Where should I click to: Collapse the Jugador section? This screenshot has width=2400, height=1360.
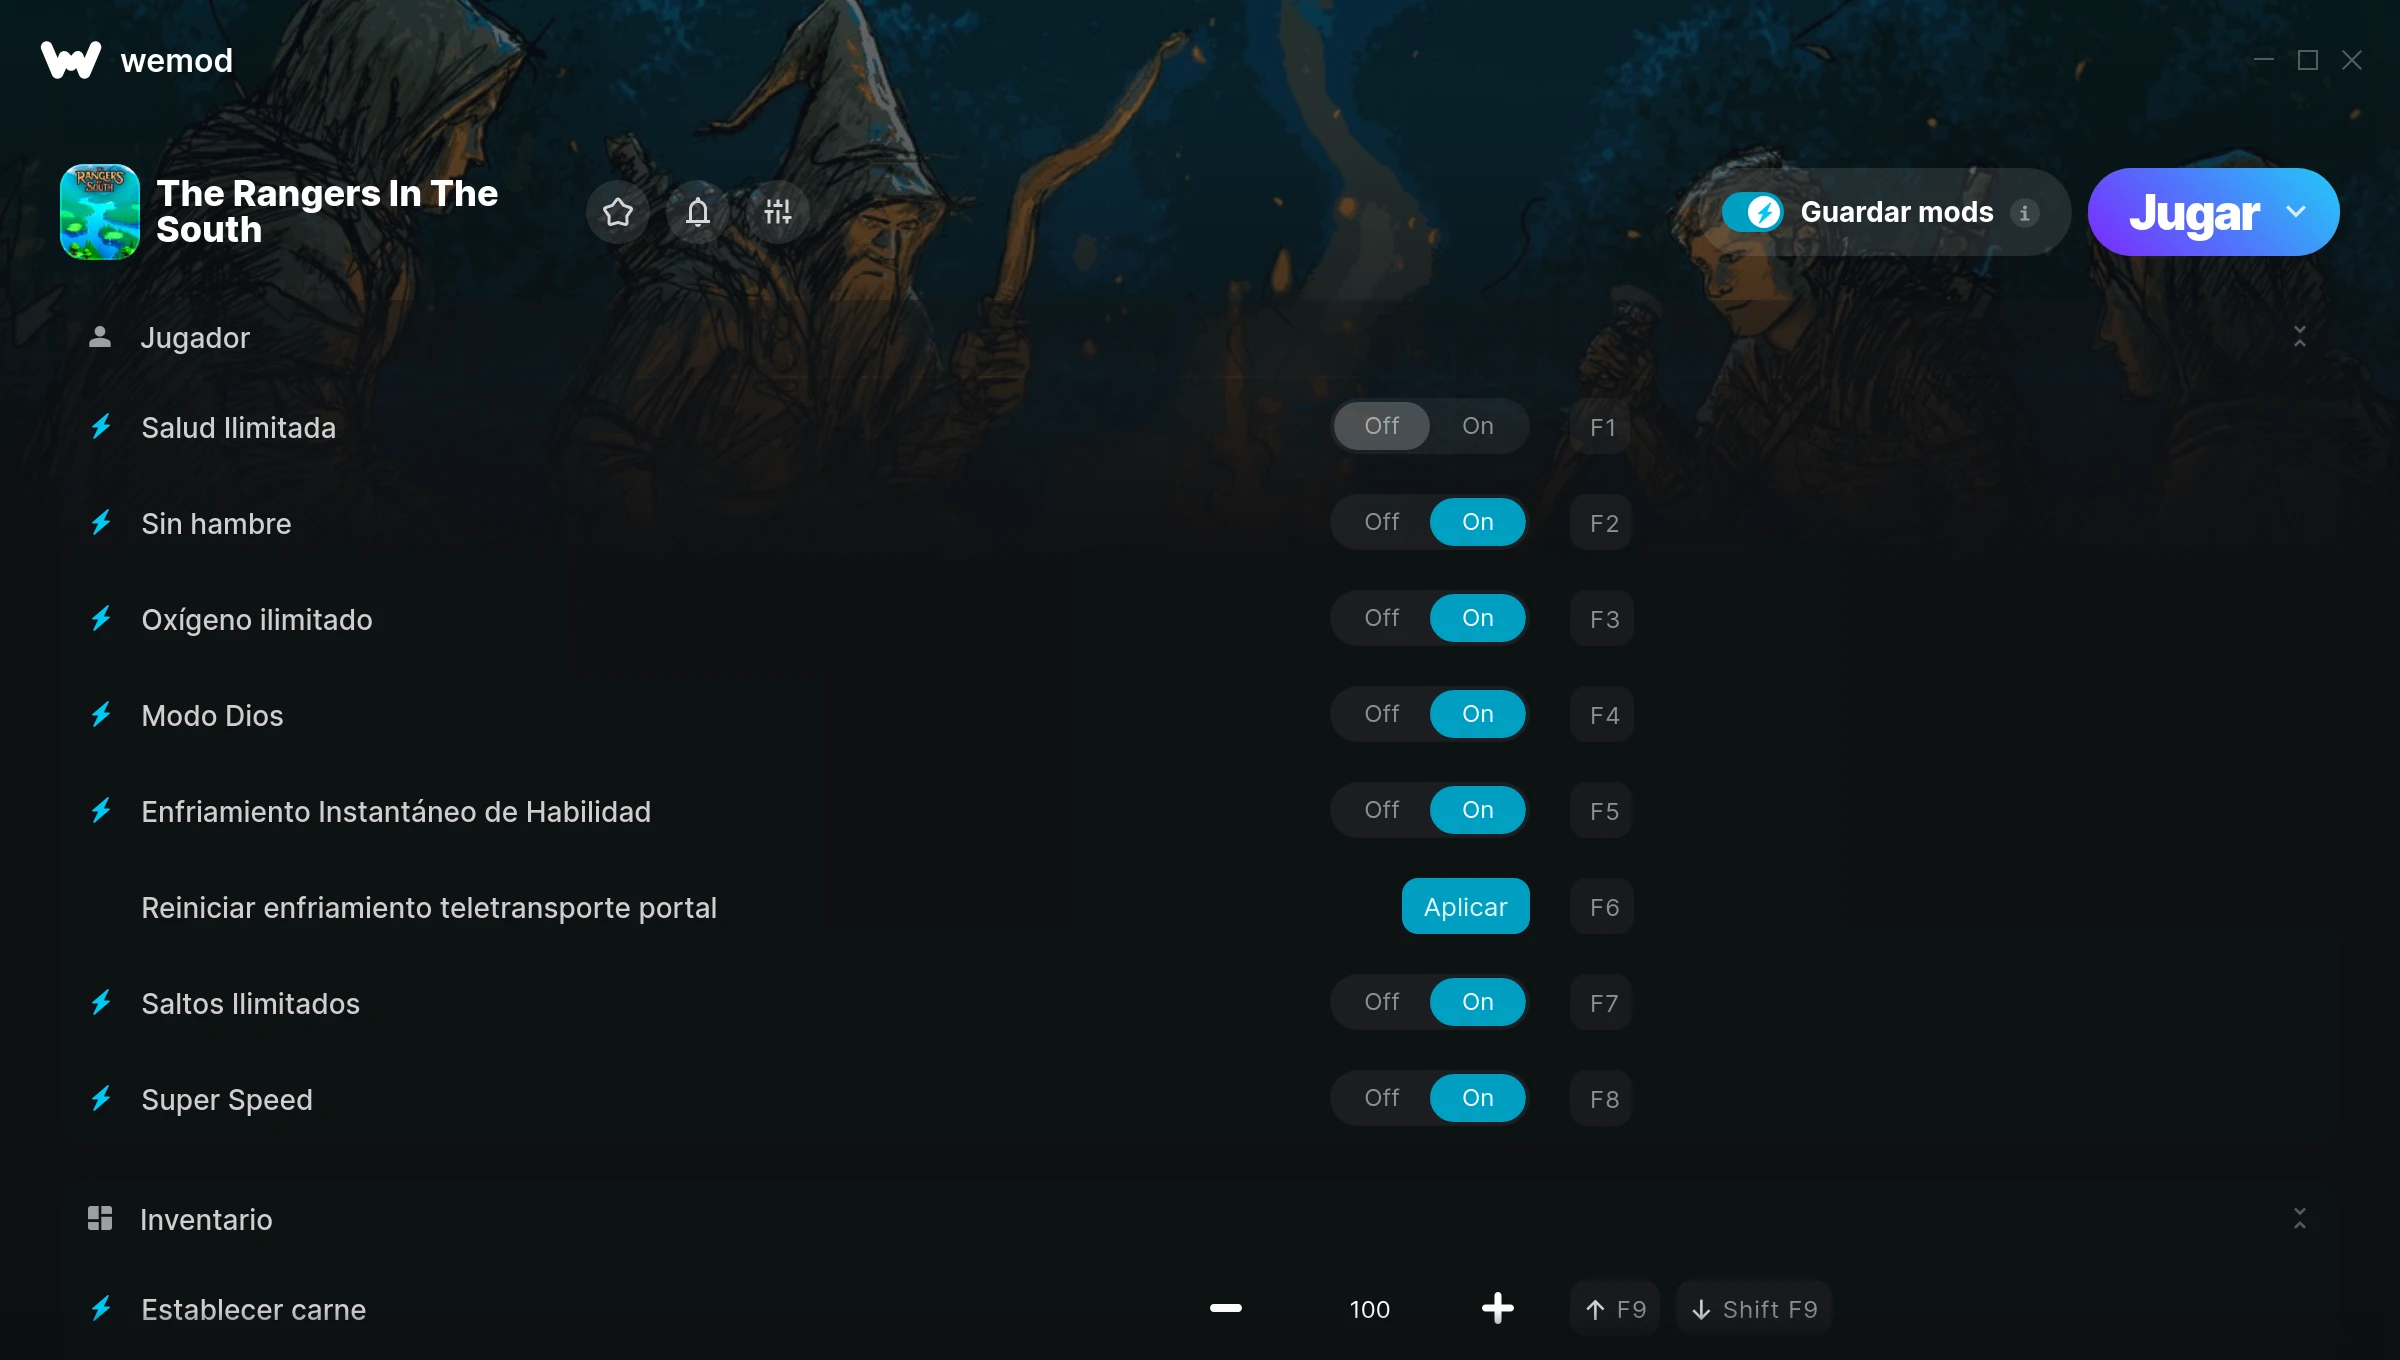[x=2300, y=337]
